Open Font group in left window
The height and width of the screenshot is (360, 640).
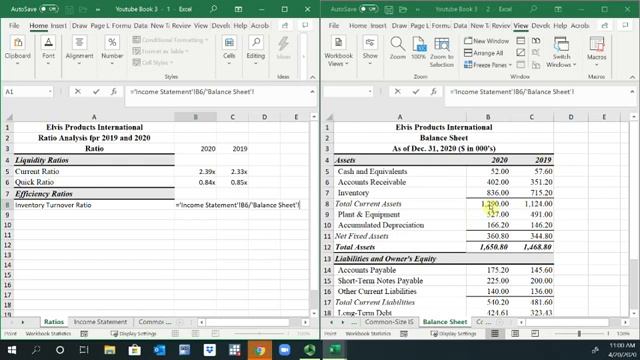click(48, 51)
